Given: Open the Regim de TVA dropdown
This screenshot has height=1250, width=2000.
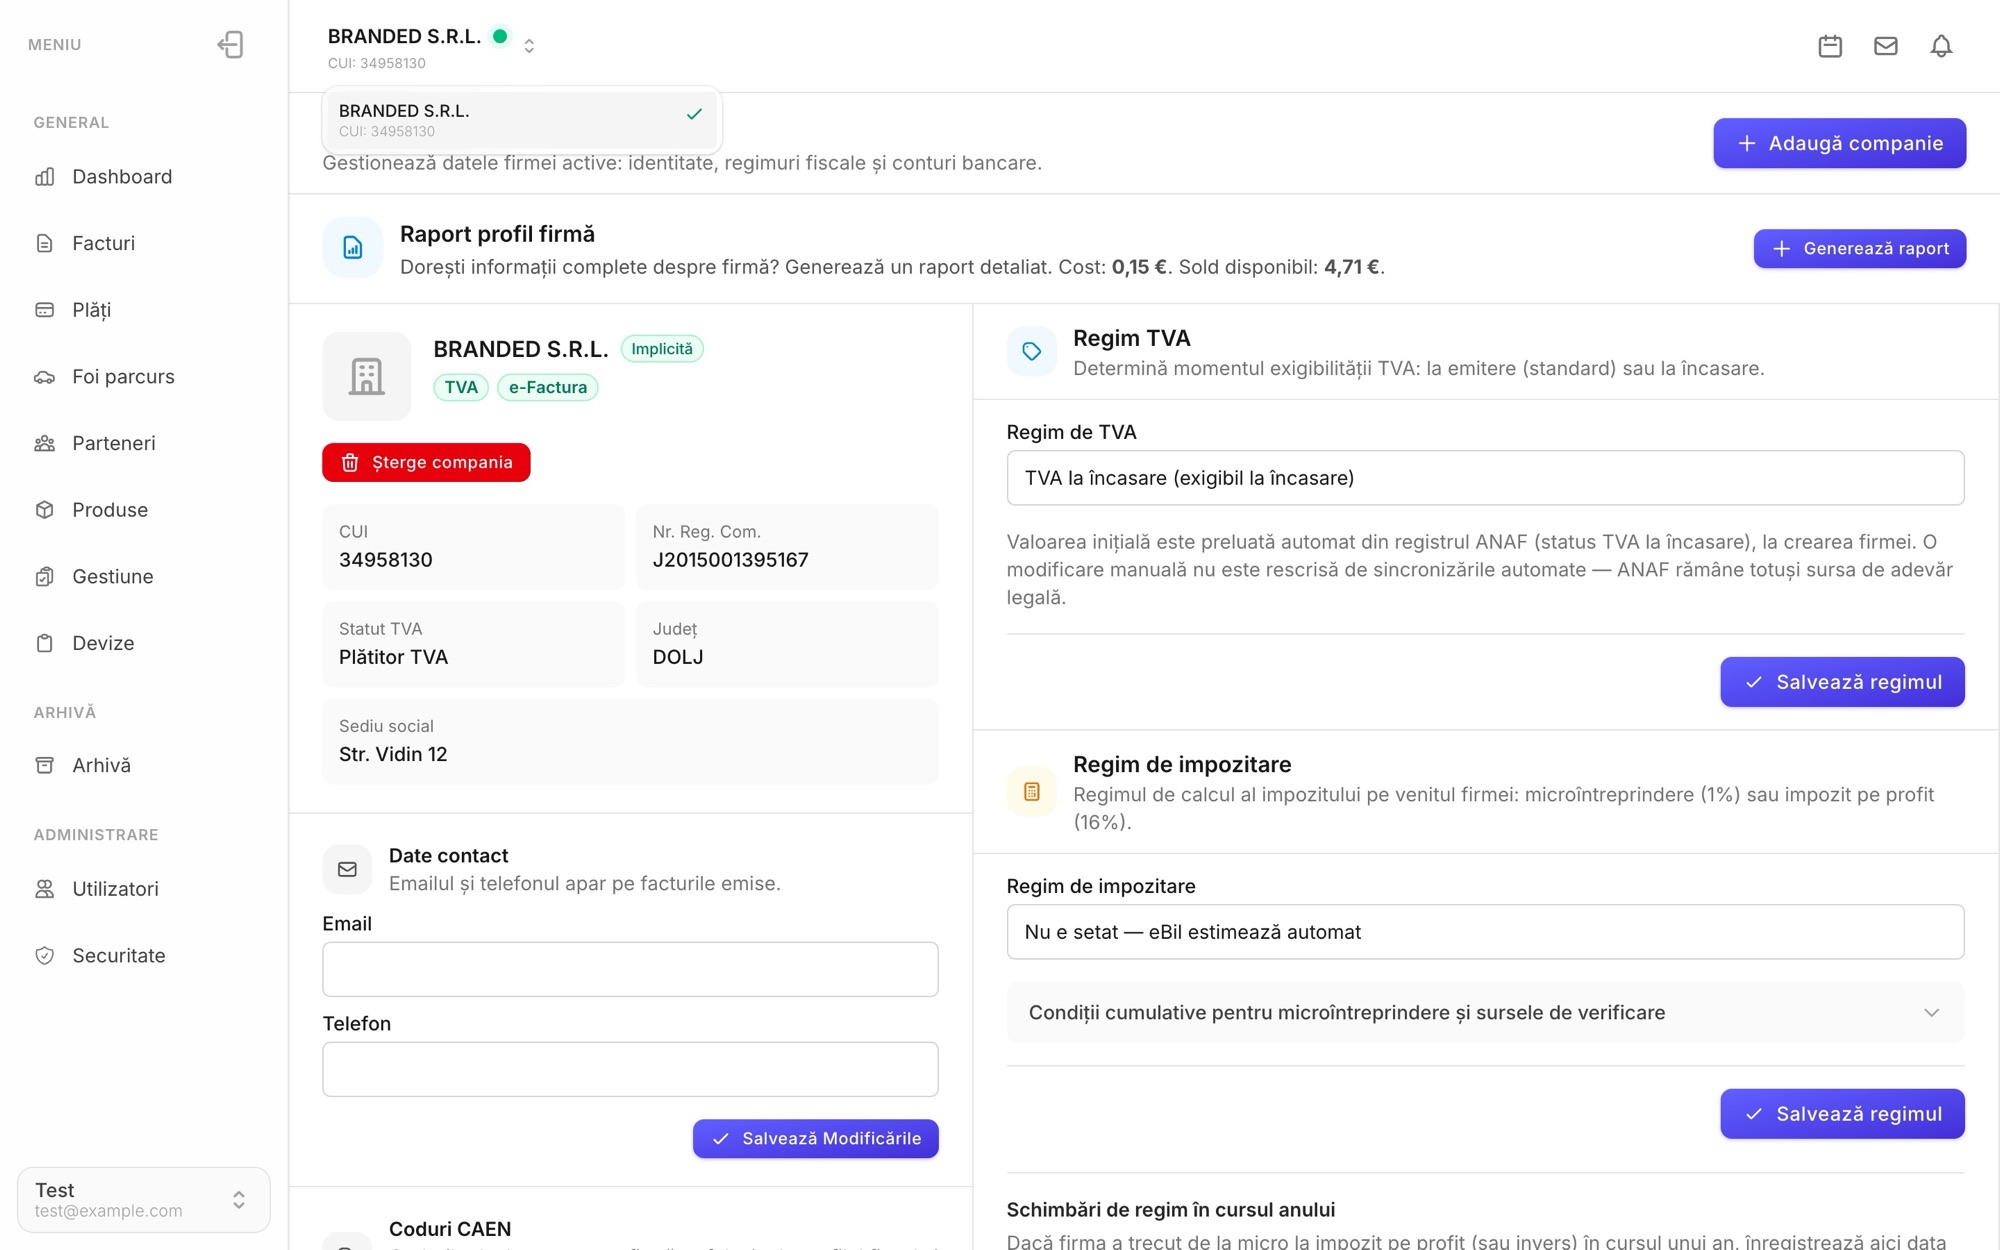Looking at the screenshot, I should tap(1485, 478).
